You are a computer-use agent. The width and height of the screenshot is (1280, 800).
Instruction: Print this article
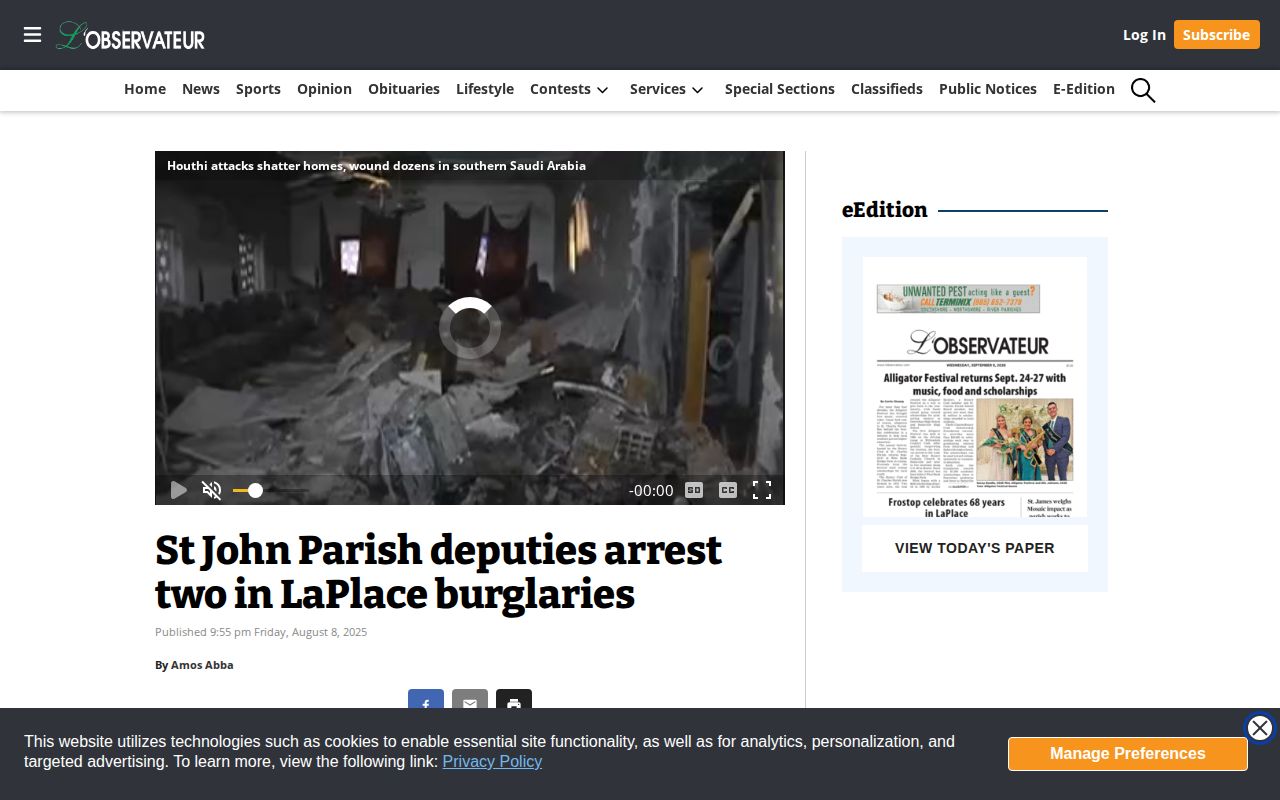pos(514,700)
